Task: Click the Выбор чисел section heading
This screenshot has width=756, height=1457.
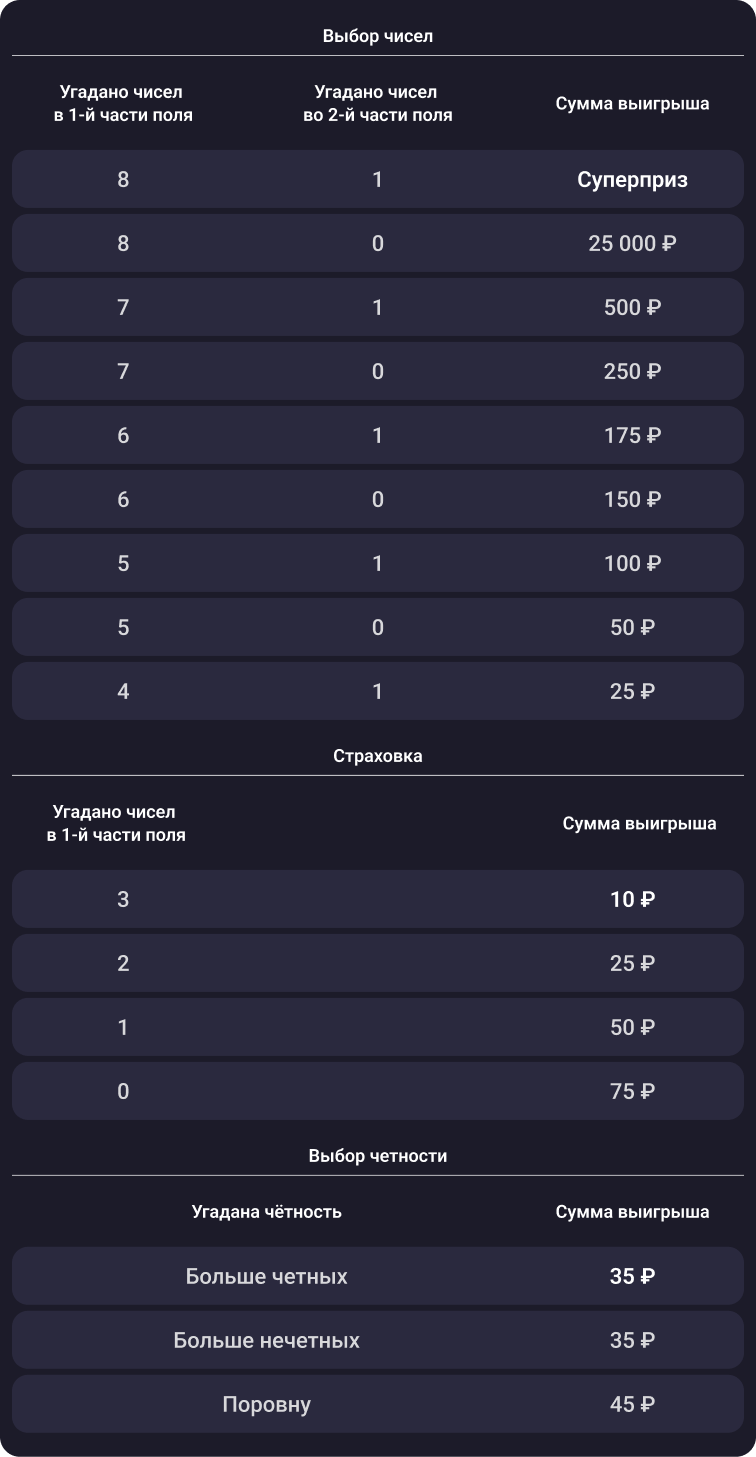Action: click(378, 36)
